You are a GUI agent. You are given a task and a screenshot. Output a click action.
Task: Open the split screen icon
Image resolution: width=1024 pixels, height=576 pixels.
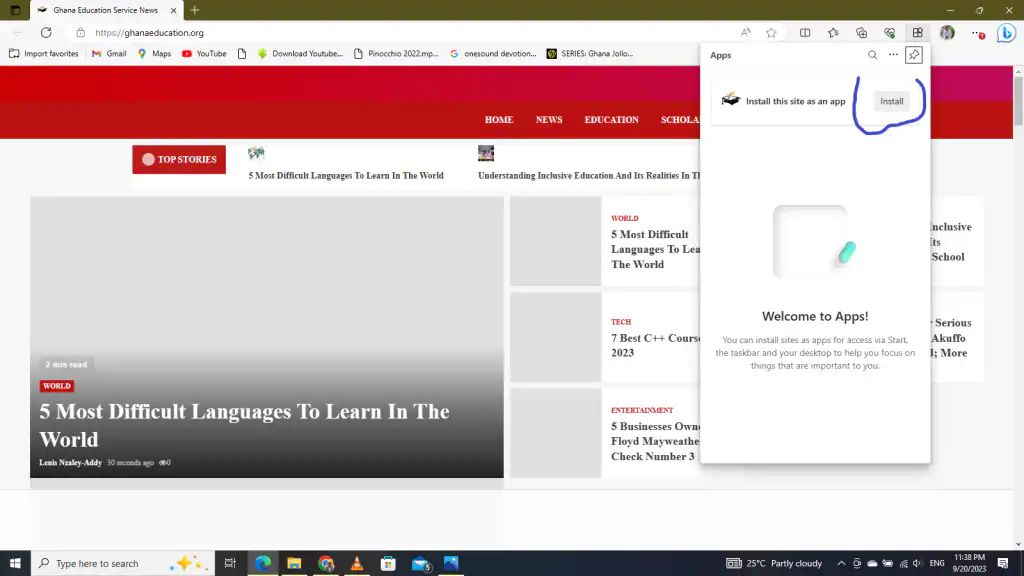pos(806,32)
